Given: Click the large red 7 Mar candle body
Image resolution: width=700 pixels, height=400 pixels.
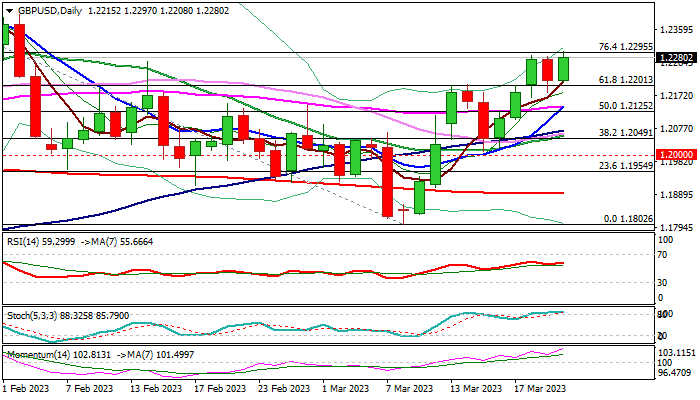Looking at the screenshot, I should (x=388, y=182).
